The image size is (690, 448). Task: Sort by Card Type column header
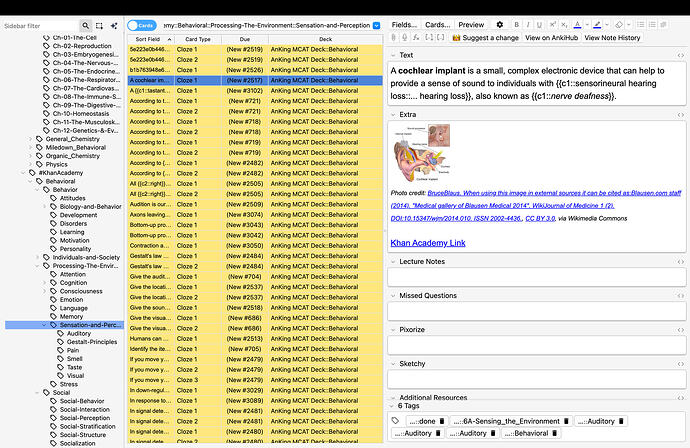(198, 39)
